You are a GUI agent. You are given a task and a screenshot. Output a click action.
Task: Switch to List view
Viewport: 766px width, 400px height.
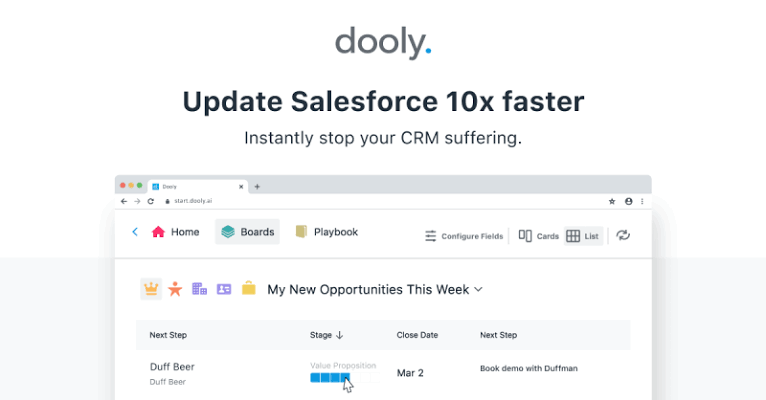pyautogui.click(x=583, y=236)
